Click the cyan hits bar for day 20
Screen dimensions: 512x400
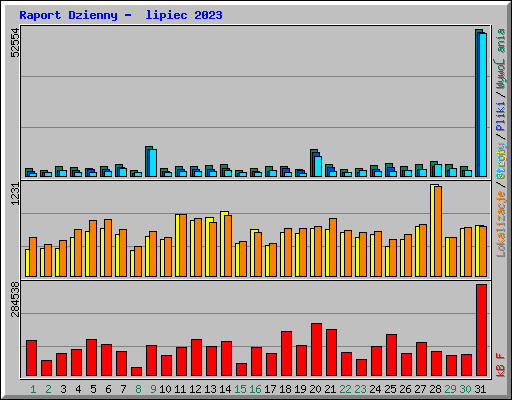pos(318,166)
